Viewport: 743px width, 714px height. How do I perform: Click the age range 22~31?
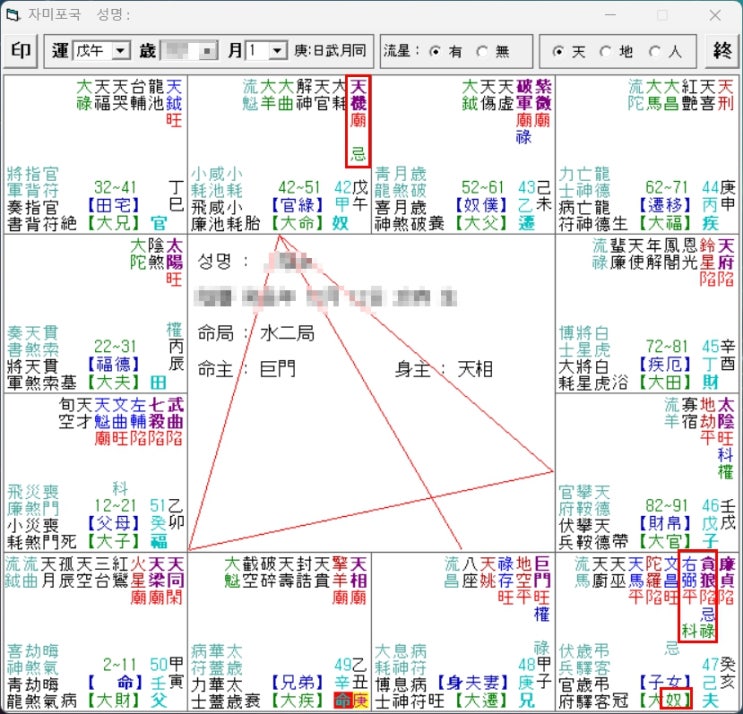(x=115, y=346)
